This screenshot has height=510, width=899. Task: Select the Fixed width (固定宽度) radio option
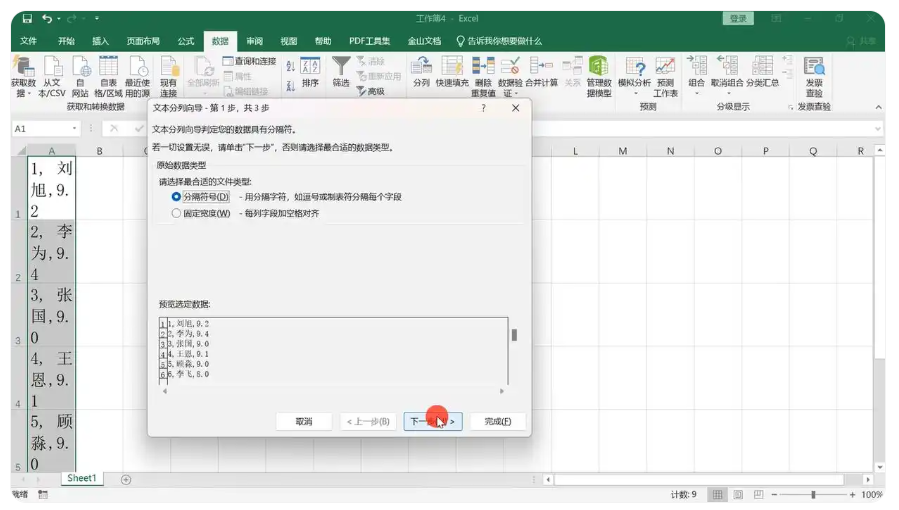177,213
